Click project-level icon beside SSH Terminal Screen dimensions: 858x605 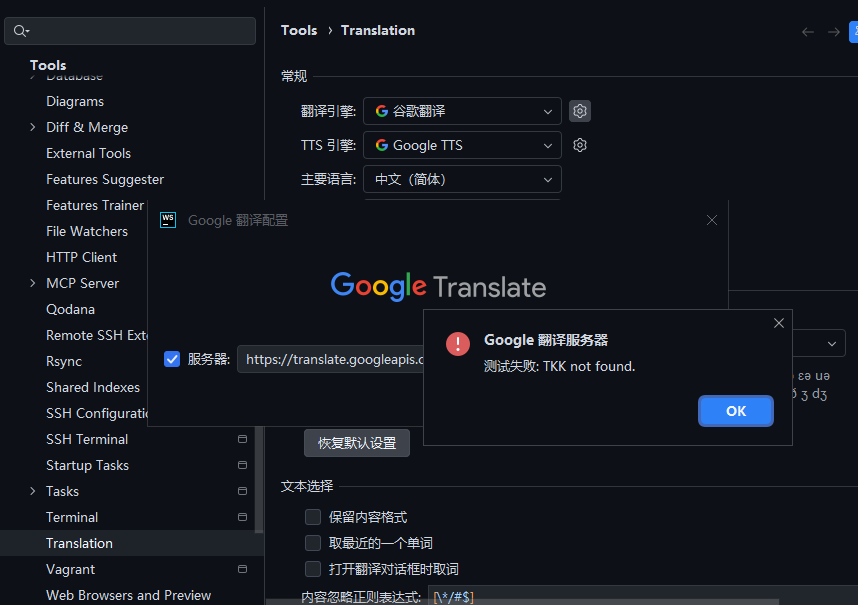(x=242, y=439)
